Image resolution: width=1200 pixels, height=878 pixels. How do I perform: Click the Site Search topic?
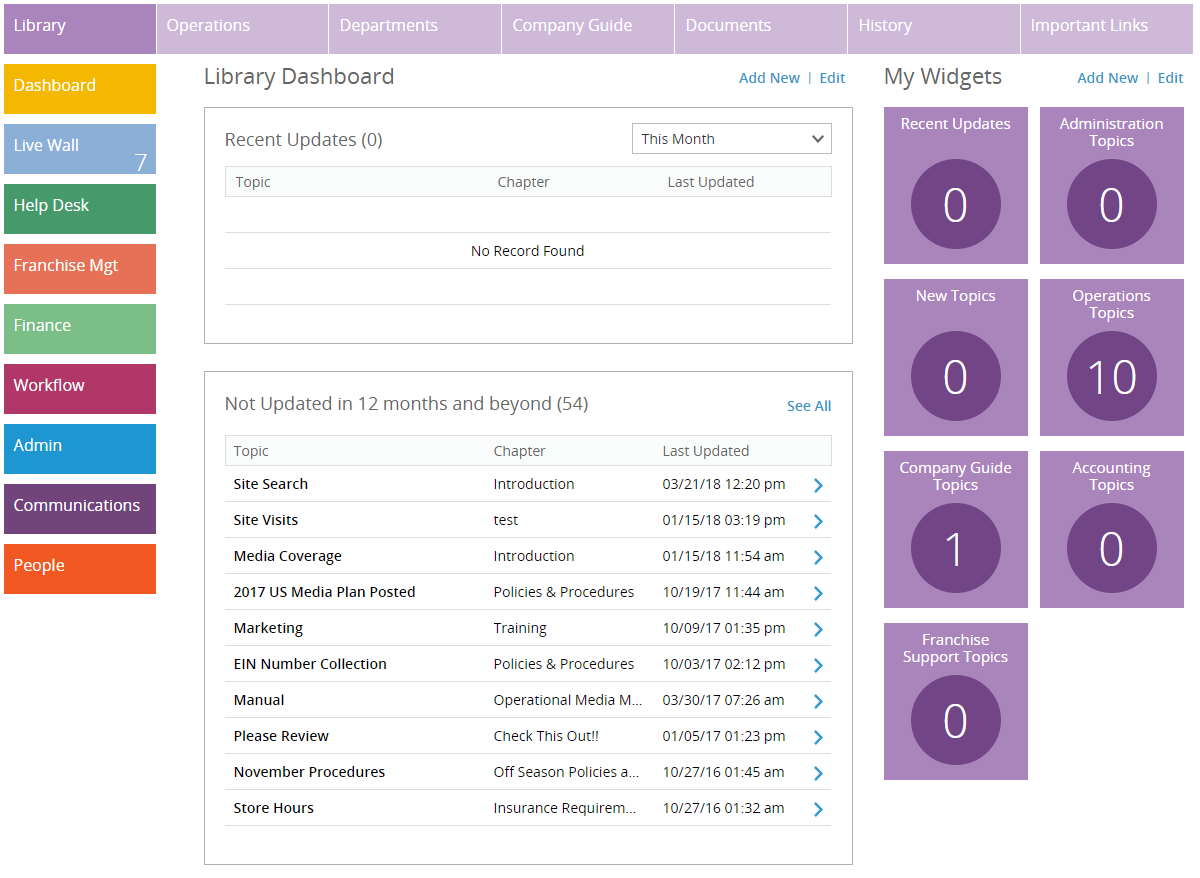tap(271, 484)
